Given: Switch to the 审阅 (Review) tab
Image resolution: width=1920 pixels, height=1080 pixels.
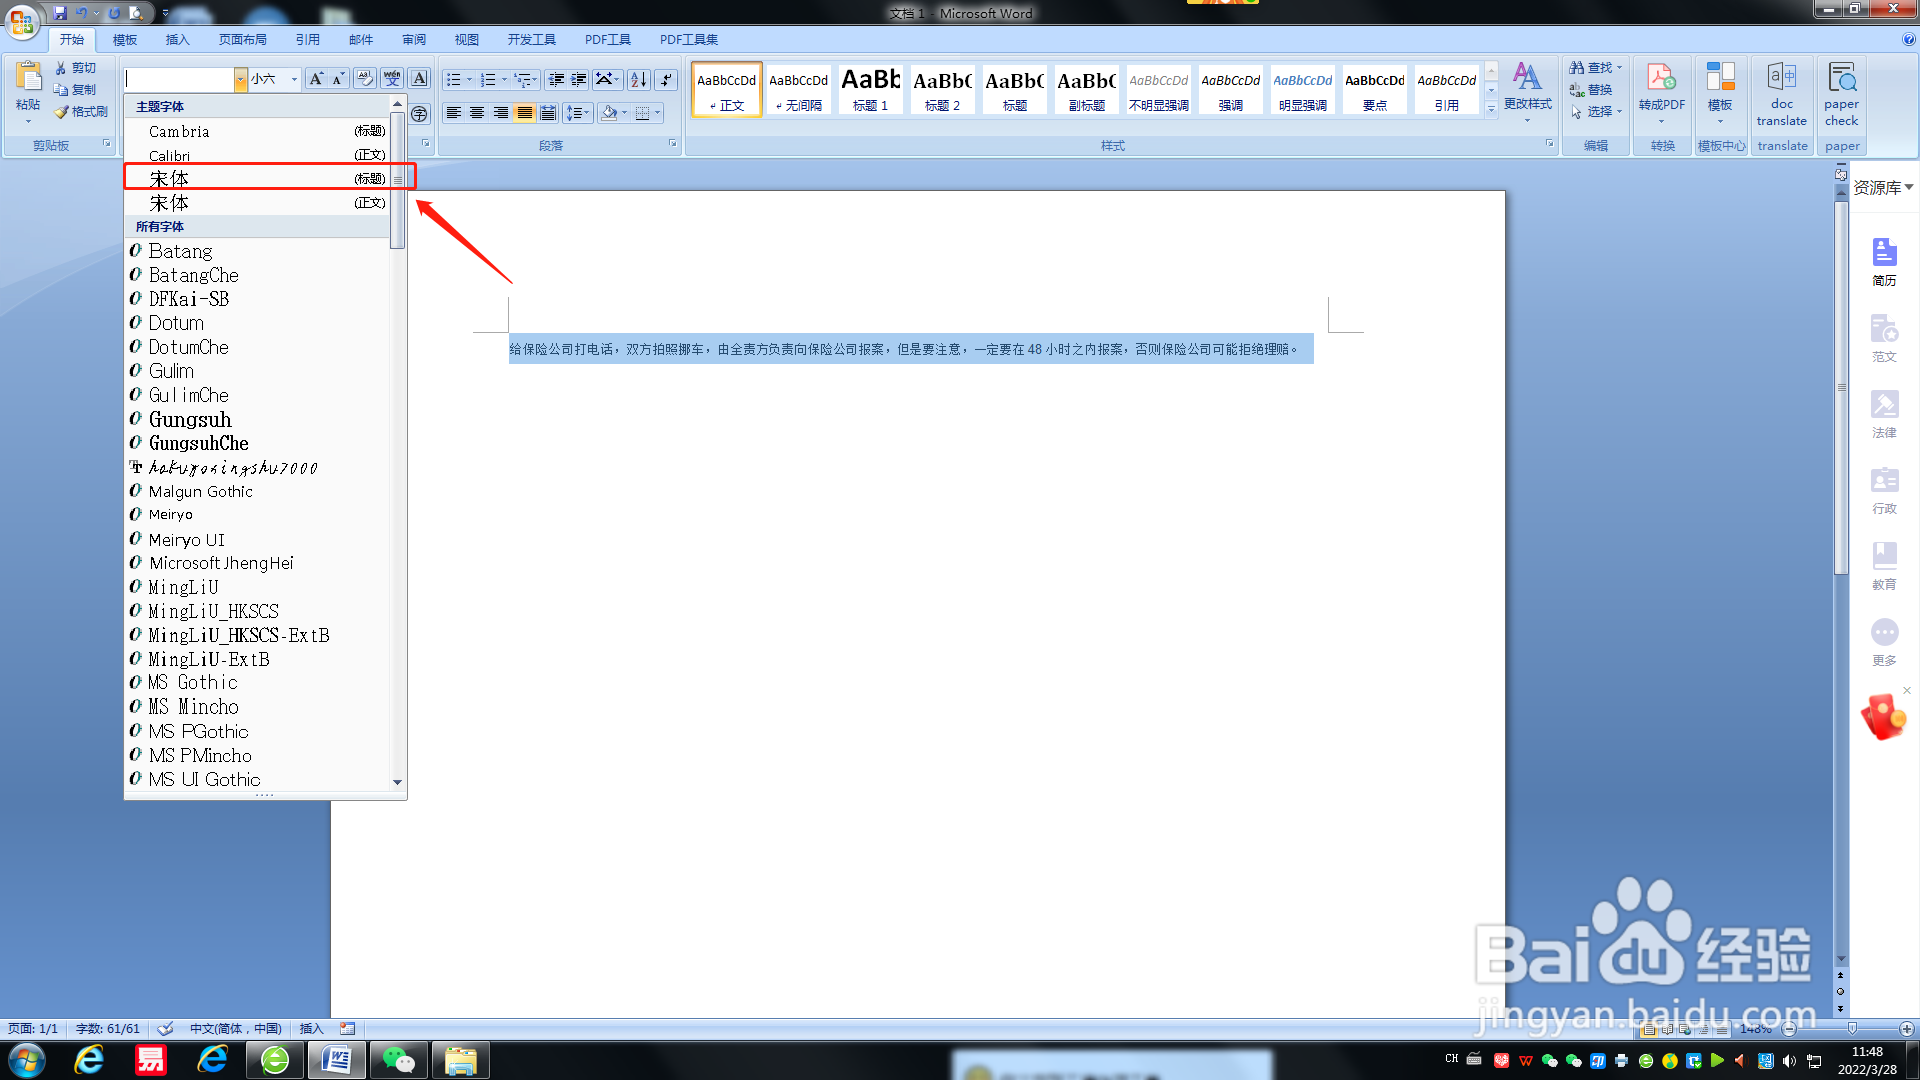Looking at the screenshot, I should [414, 40].
